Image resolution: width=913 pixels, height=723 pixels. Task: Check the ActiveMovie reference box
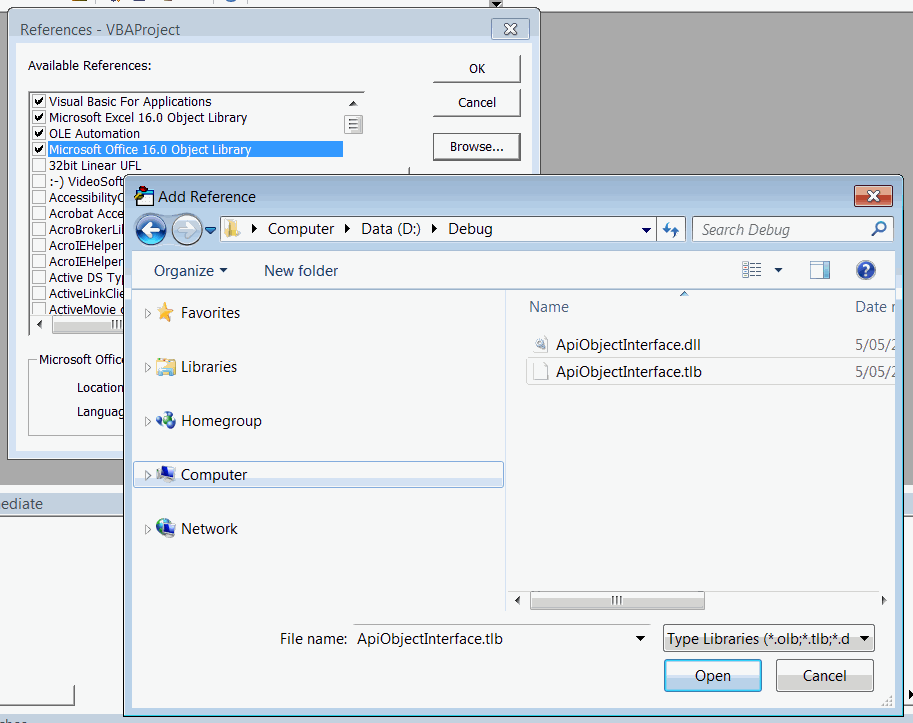click(x=39, y=309)
